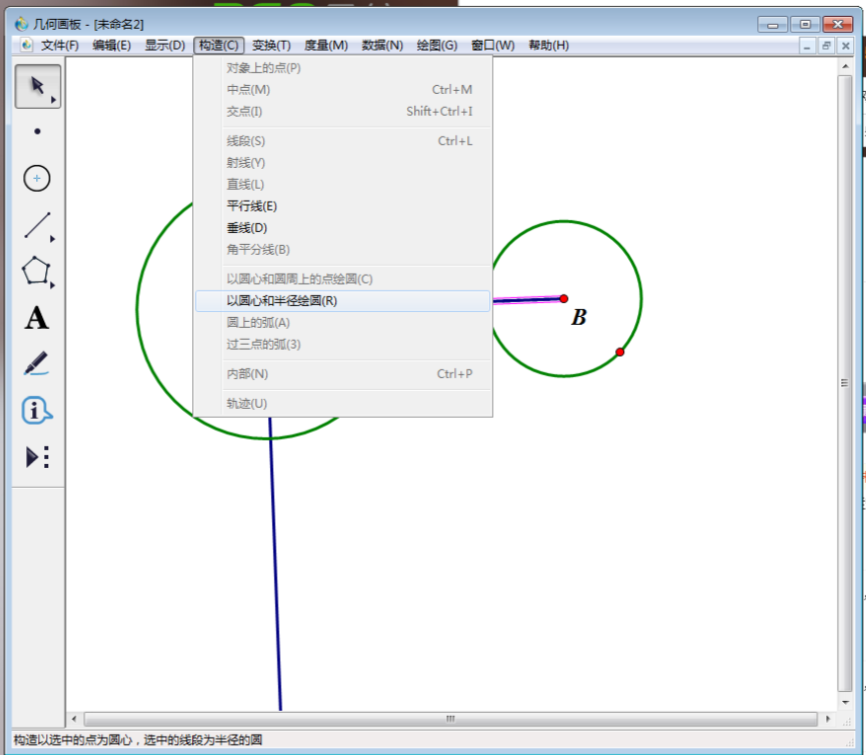Open the 显示(D) menu
This screenshot has width=866, height=755.
tap(165, 45)
